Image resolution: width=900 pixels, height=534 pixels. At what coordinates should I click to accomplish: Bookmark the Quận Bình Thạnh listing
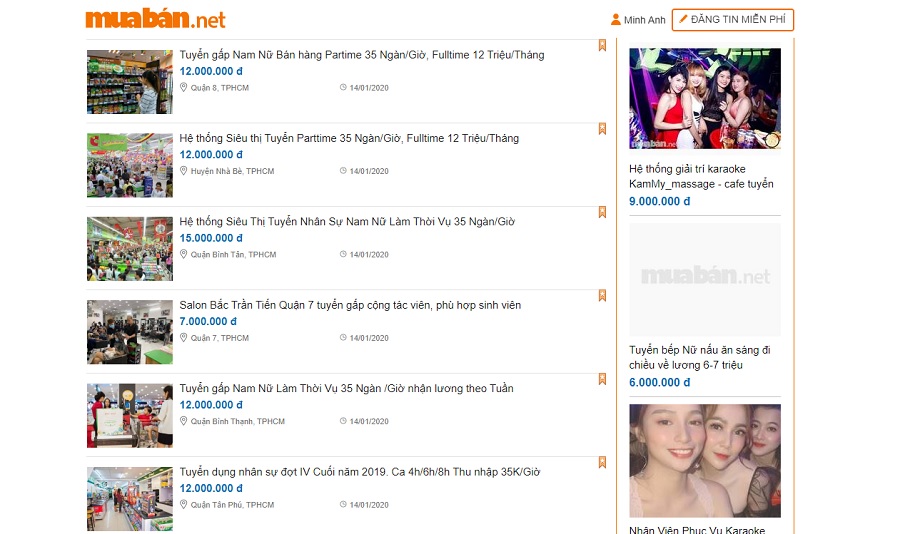pyautogui.click(x=602, y=379)
